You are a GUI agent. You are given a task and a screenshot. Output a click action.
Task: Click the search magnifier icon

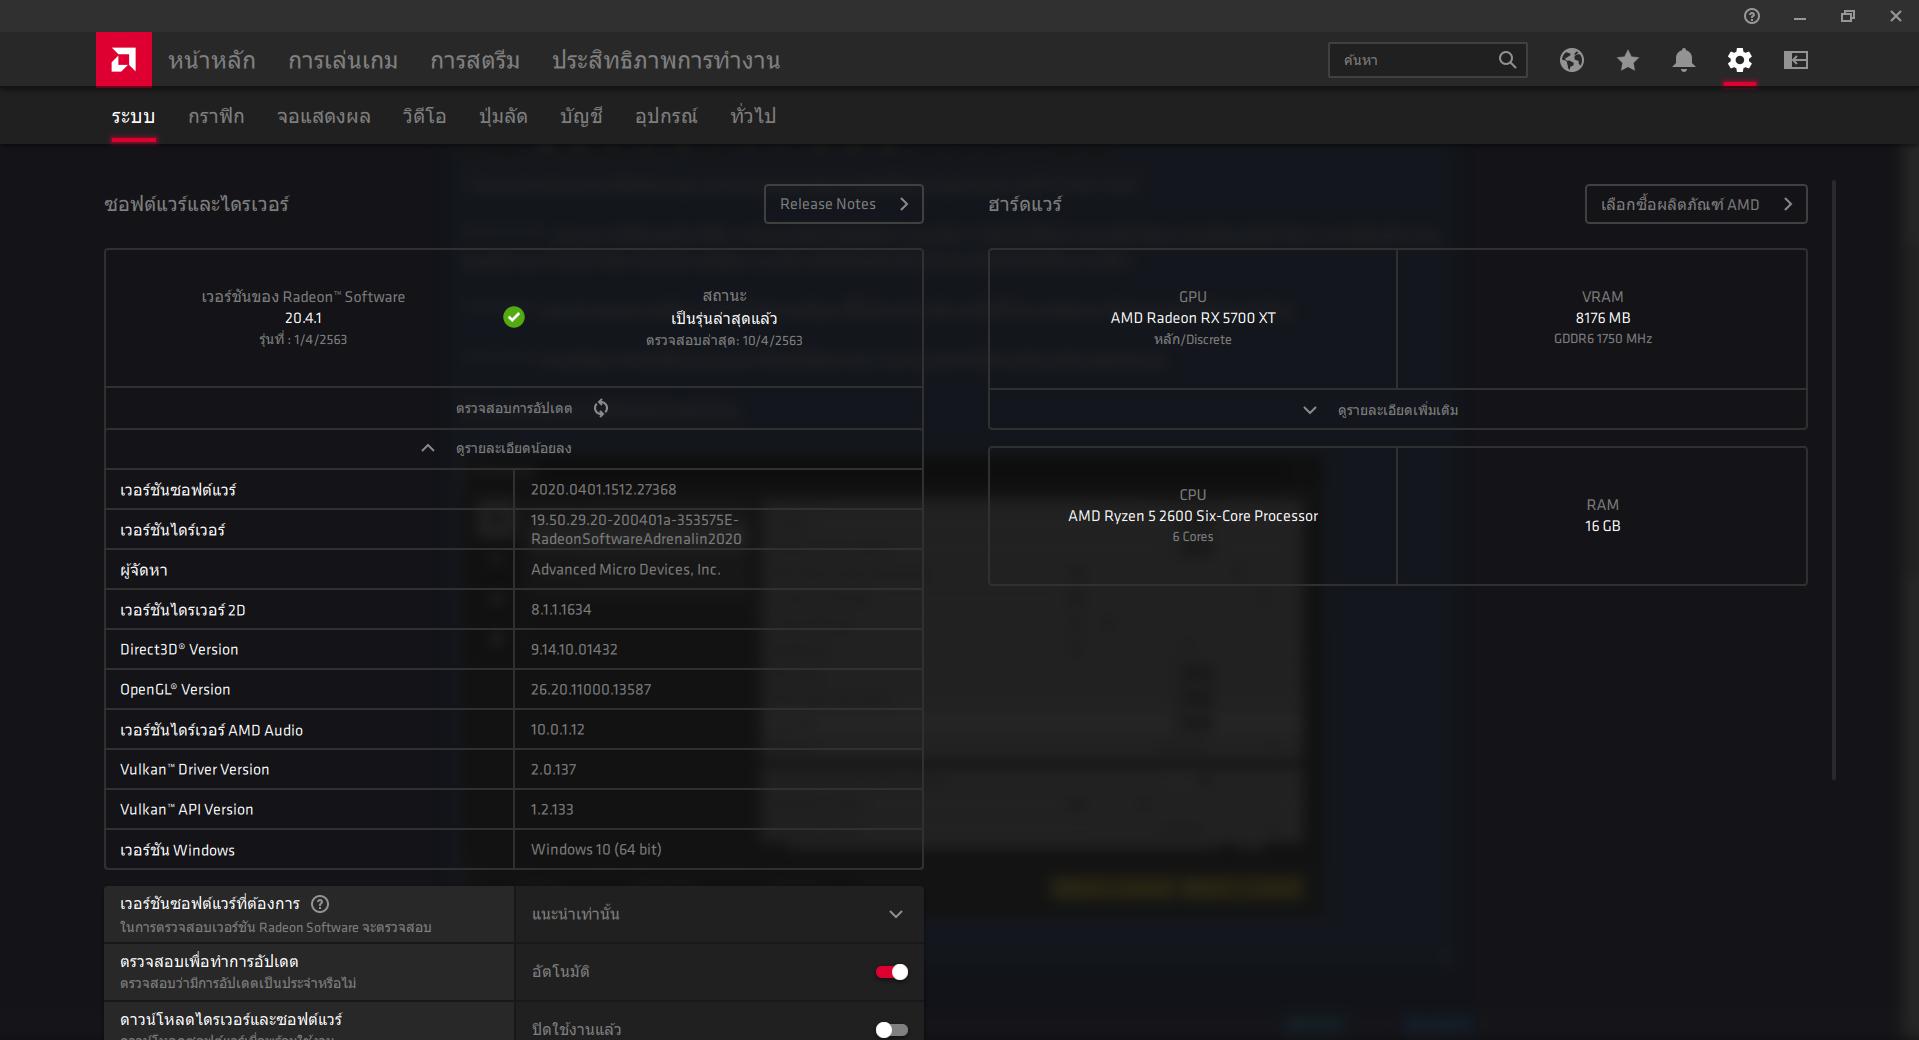click(x=1507, y=60)
